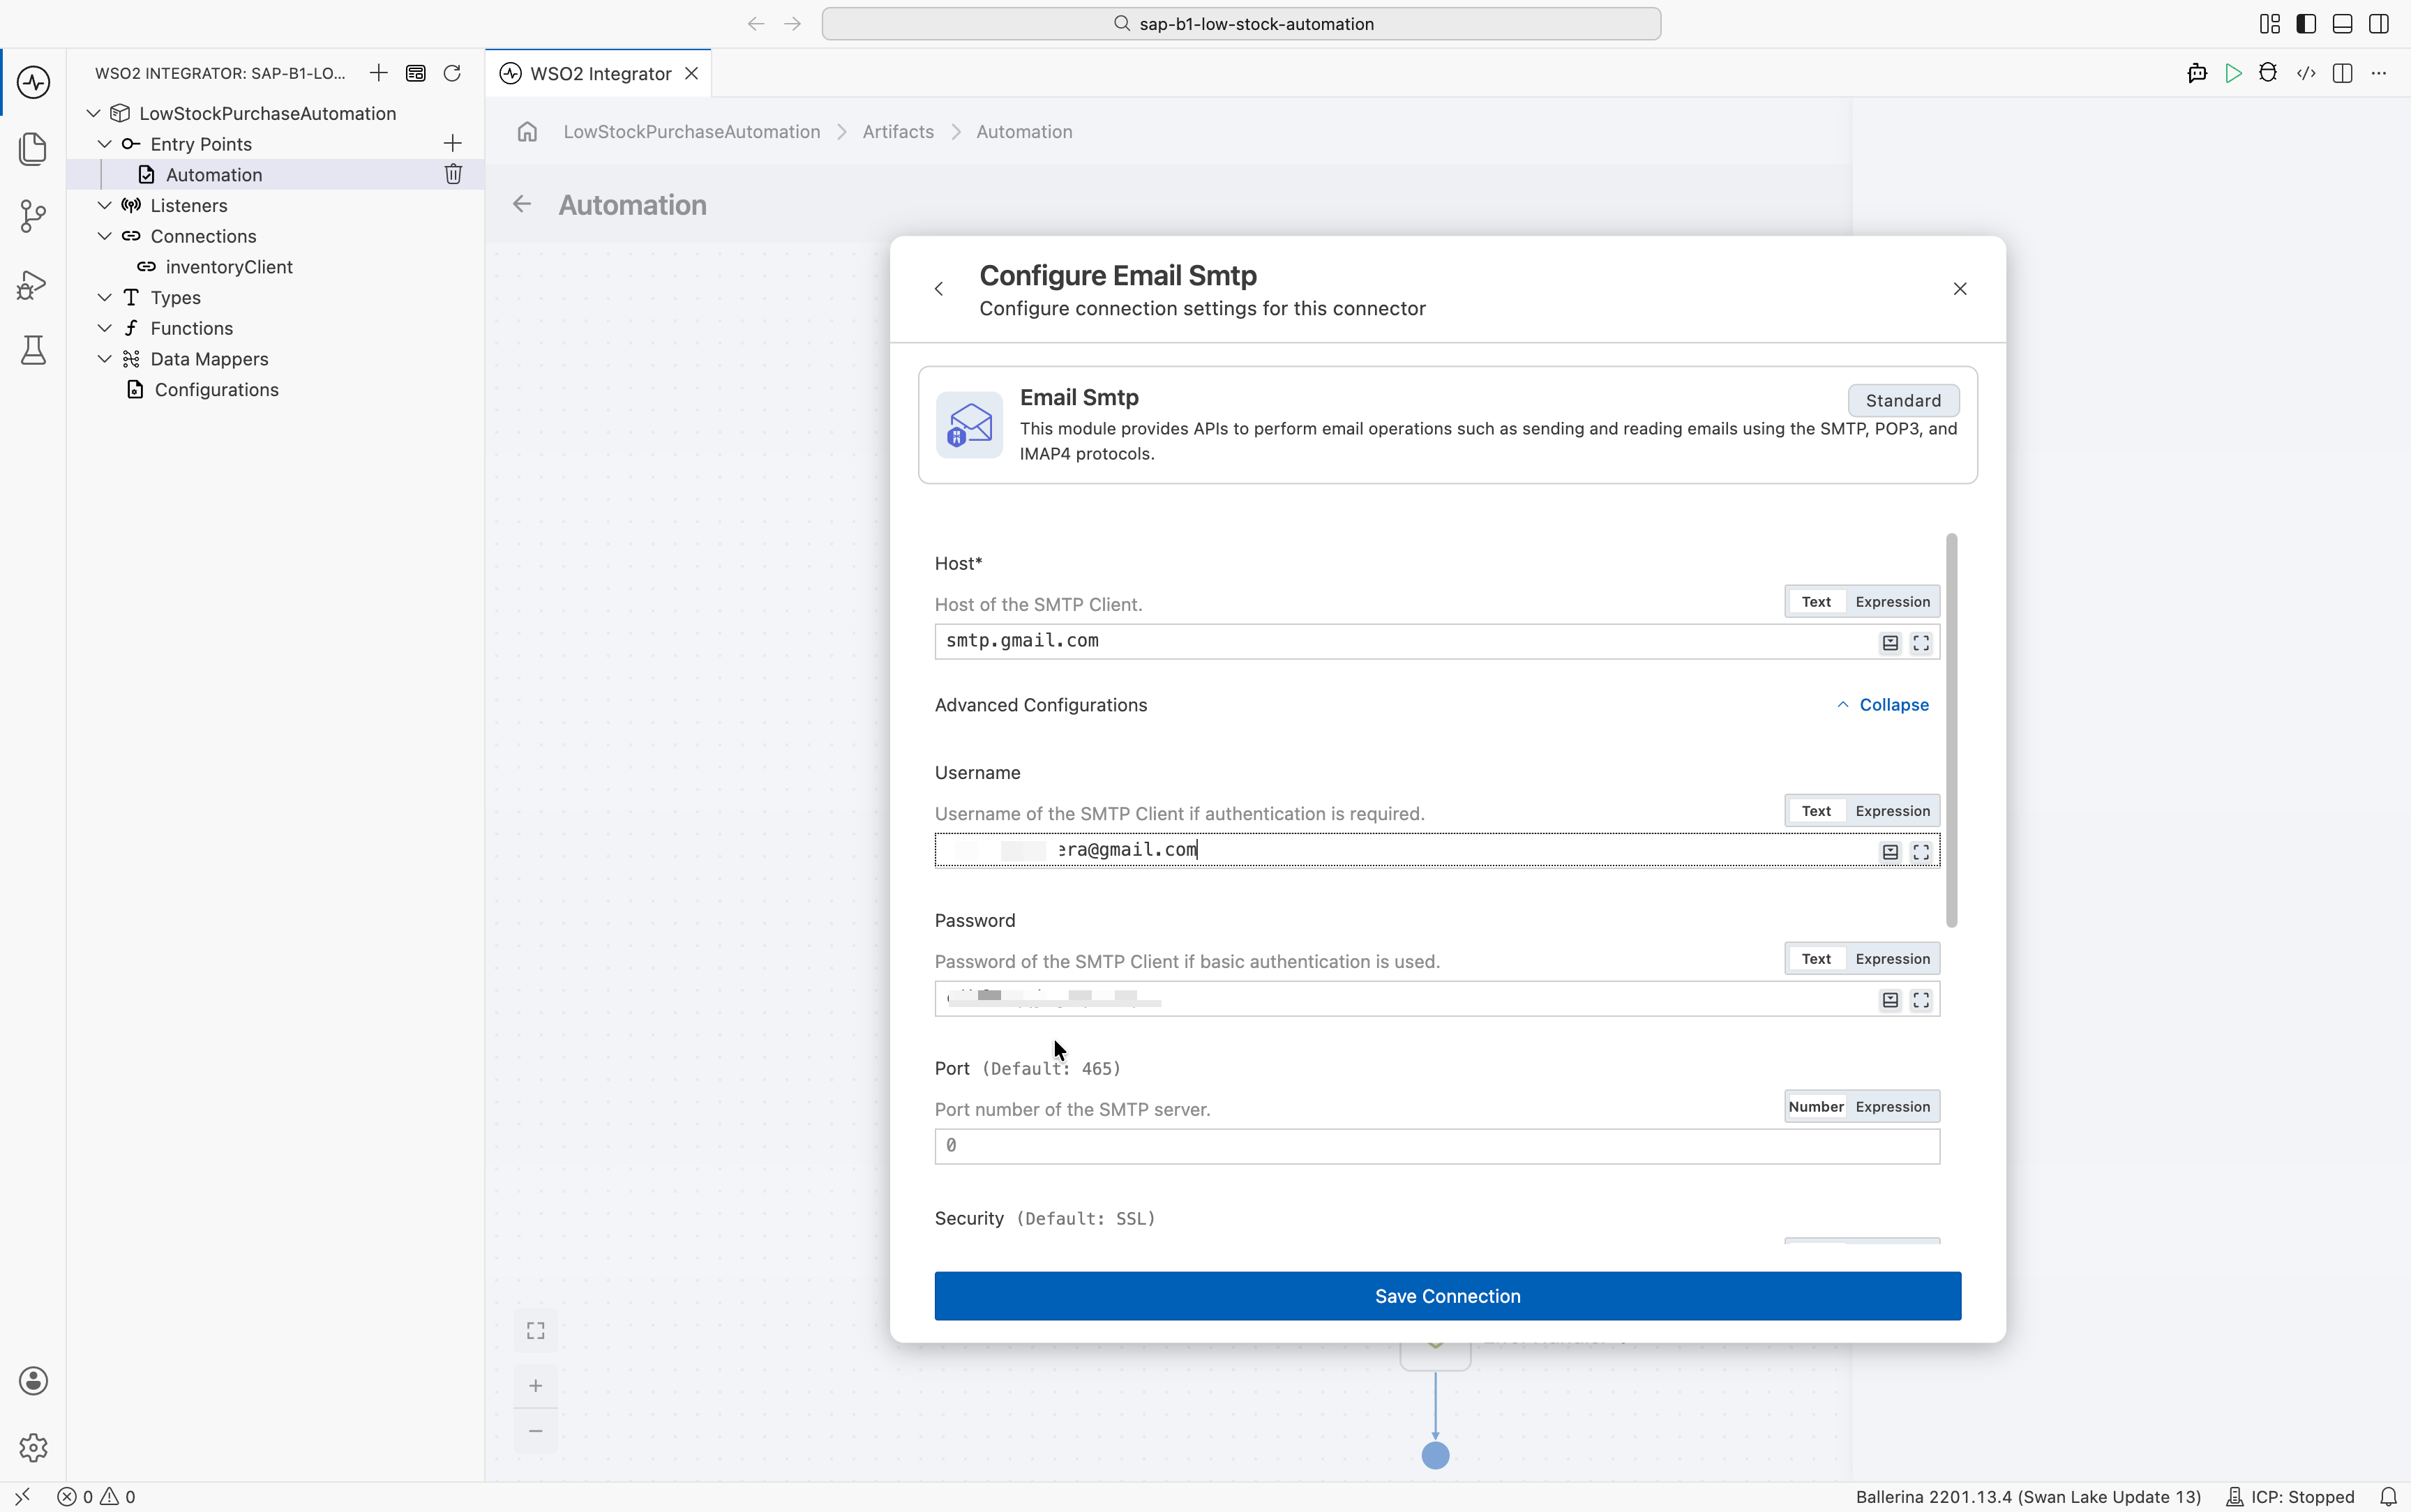The height and width of the screenshot is (1512, 2411).
Task: Click the Port number input field
Action: pyautogui.click(x=1437, y=1146)
